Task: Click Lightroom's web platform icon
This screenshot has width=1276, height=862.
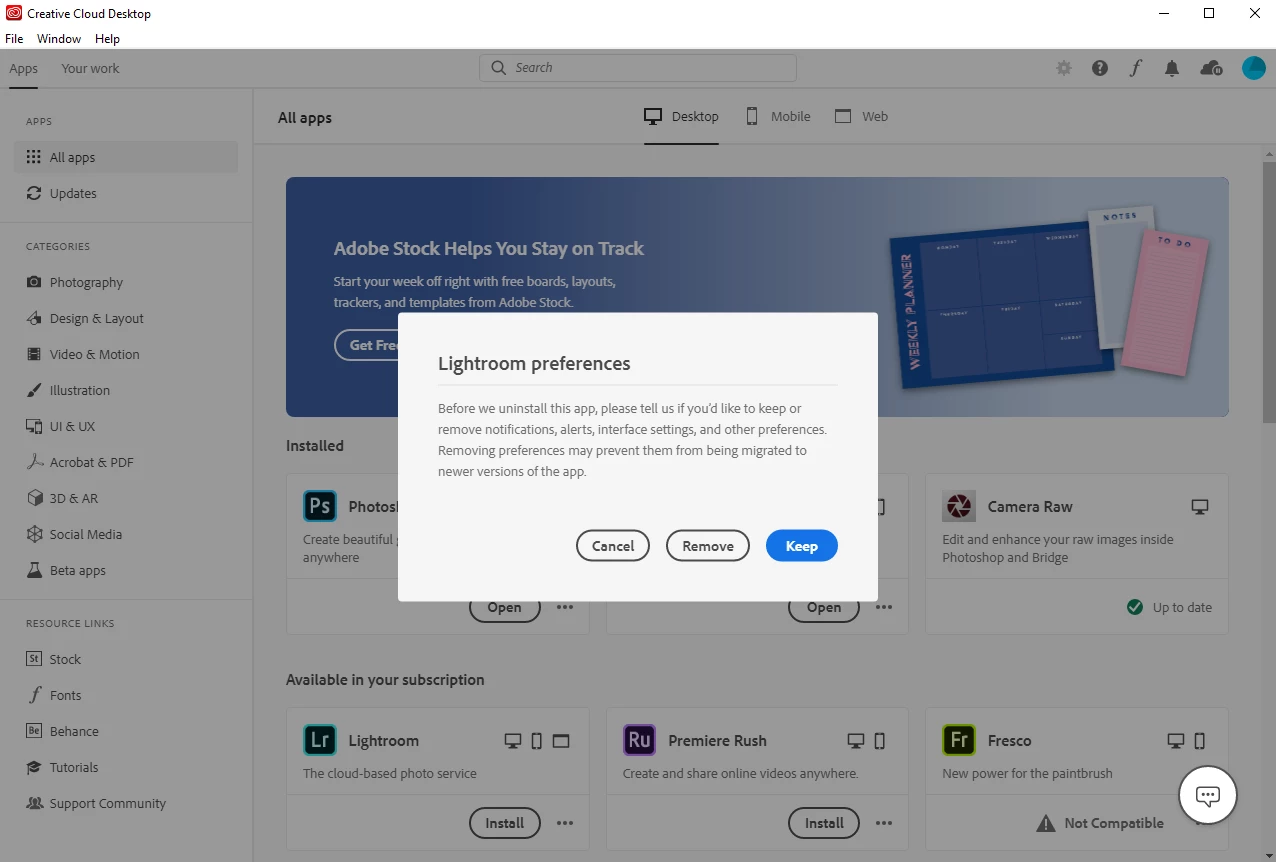Action: click(x=561, y=741)
